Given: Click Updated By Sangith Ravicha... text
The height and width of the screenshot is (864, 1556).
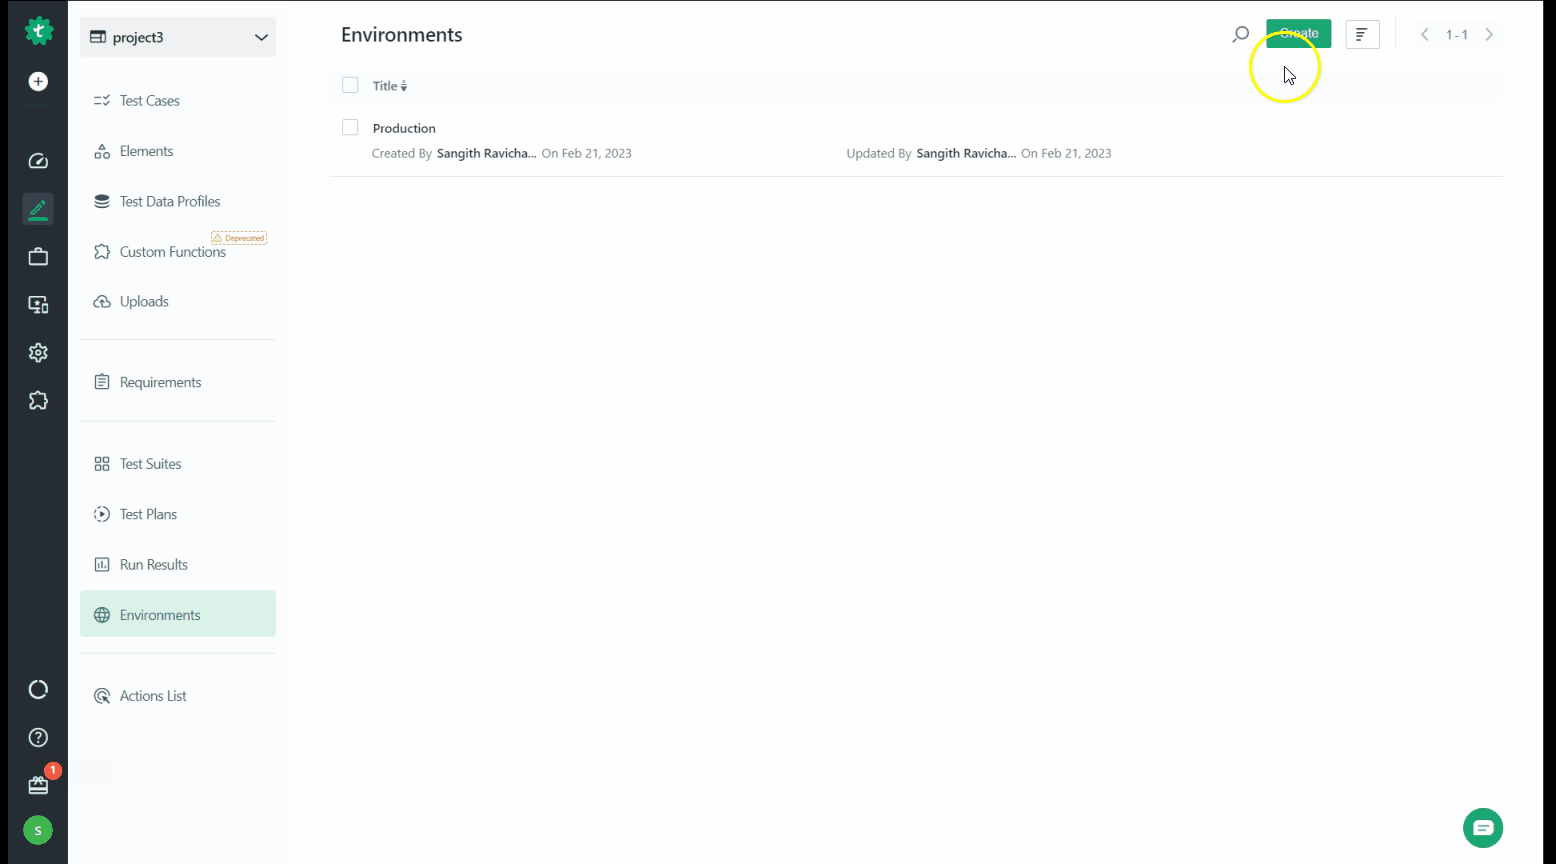Looking at the screenshot, I should click(x=931, y=153).
